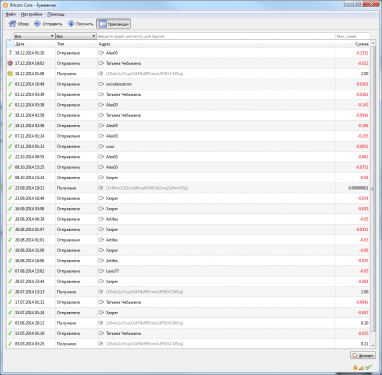
Task: Open the Настройки menu
Action: coord(31,14)
